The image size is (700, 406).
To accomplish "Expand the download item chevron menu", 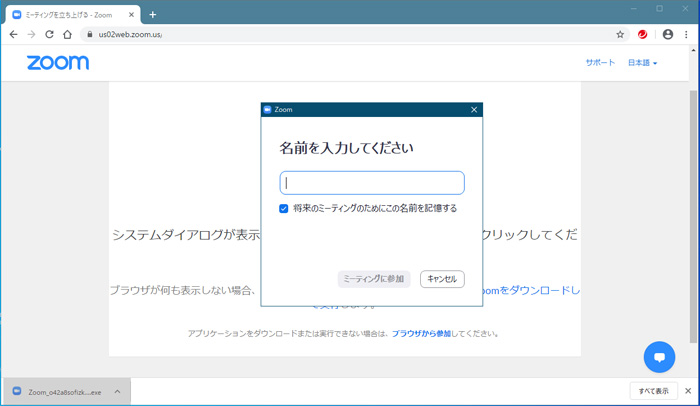I will [x=117, y=392].
